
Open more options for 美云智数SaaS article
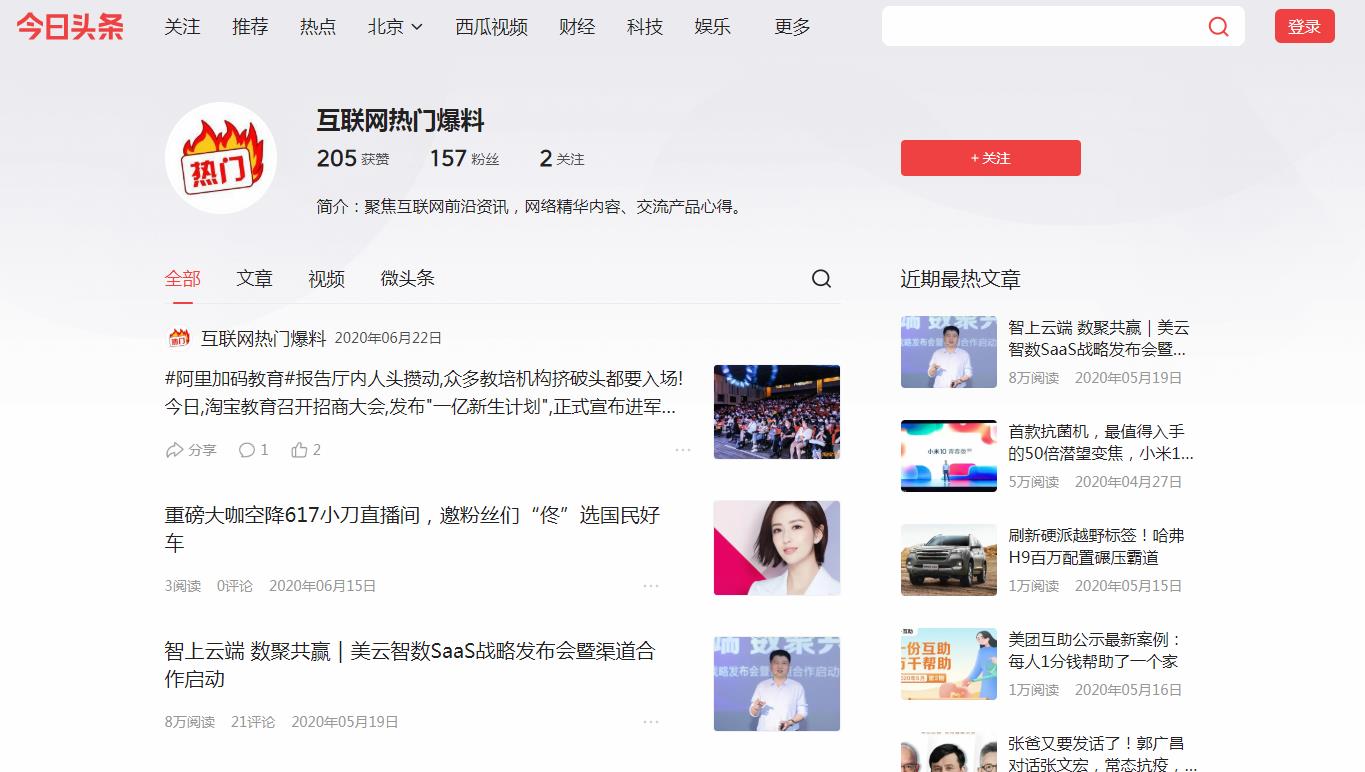(x=651, y=722)
